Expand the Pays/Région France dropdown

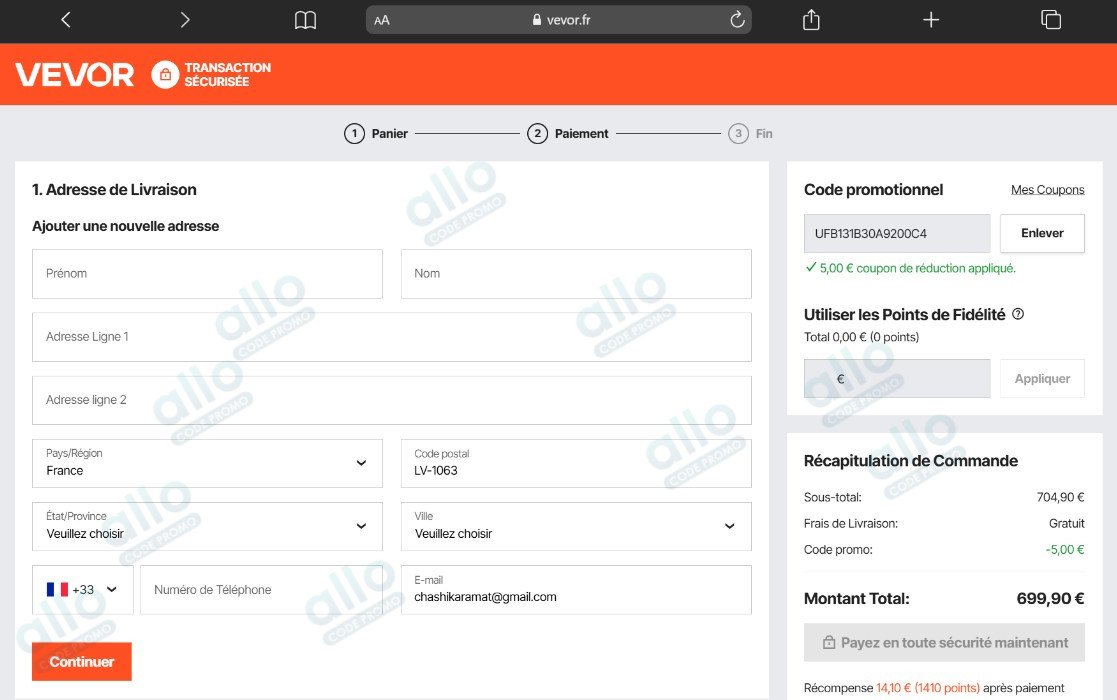click(x=207, y=464)
